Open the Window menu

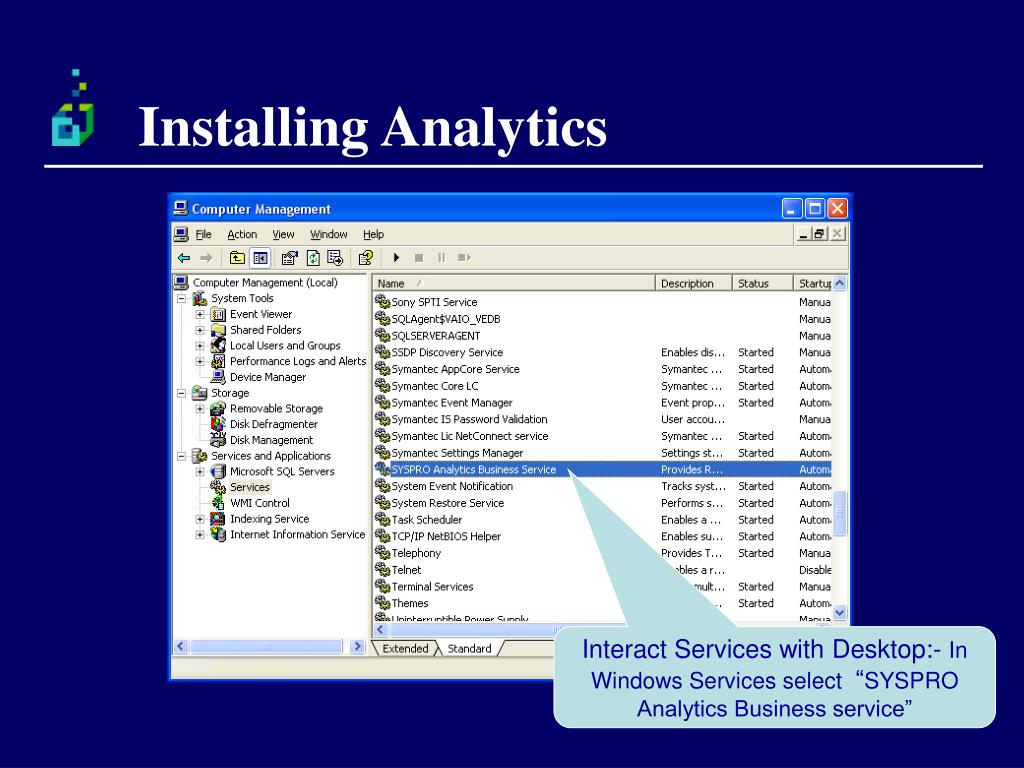[x=328, y=234]
